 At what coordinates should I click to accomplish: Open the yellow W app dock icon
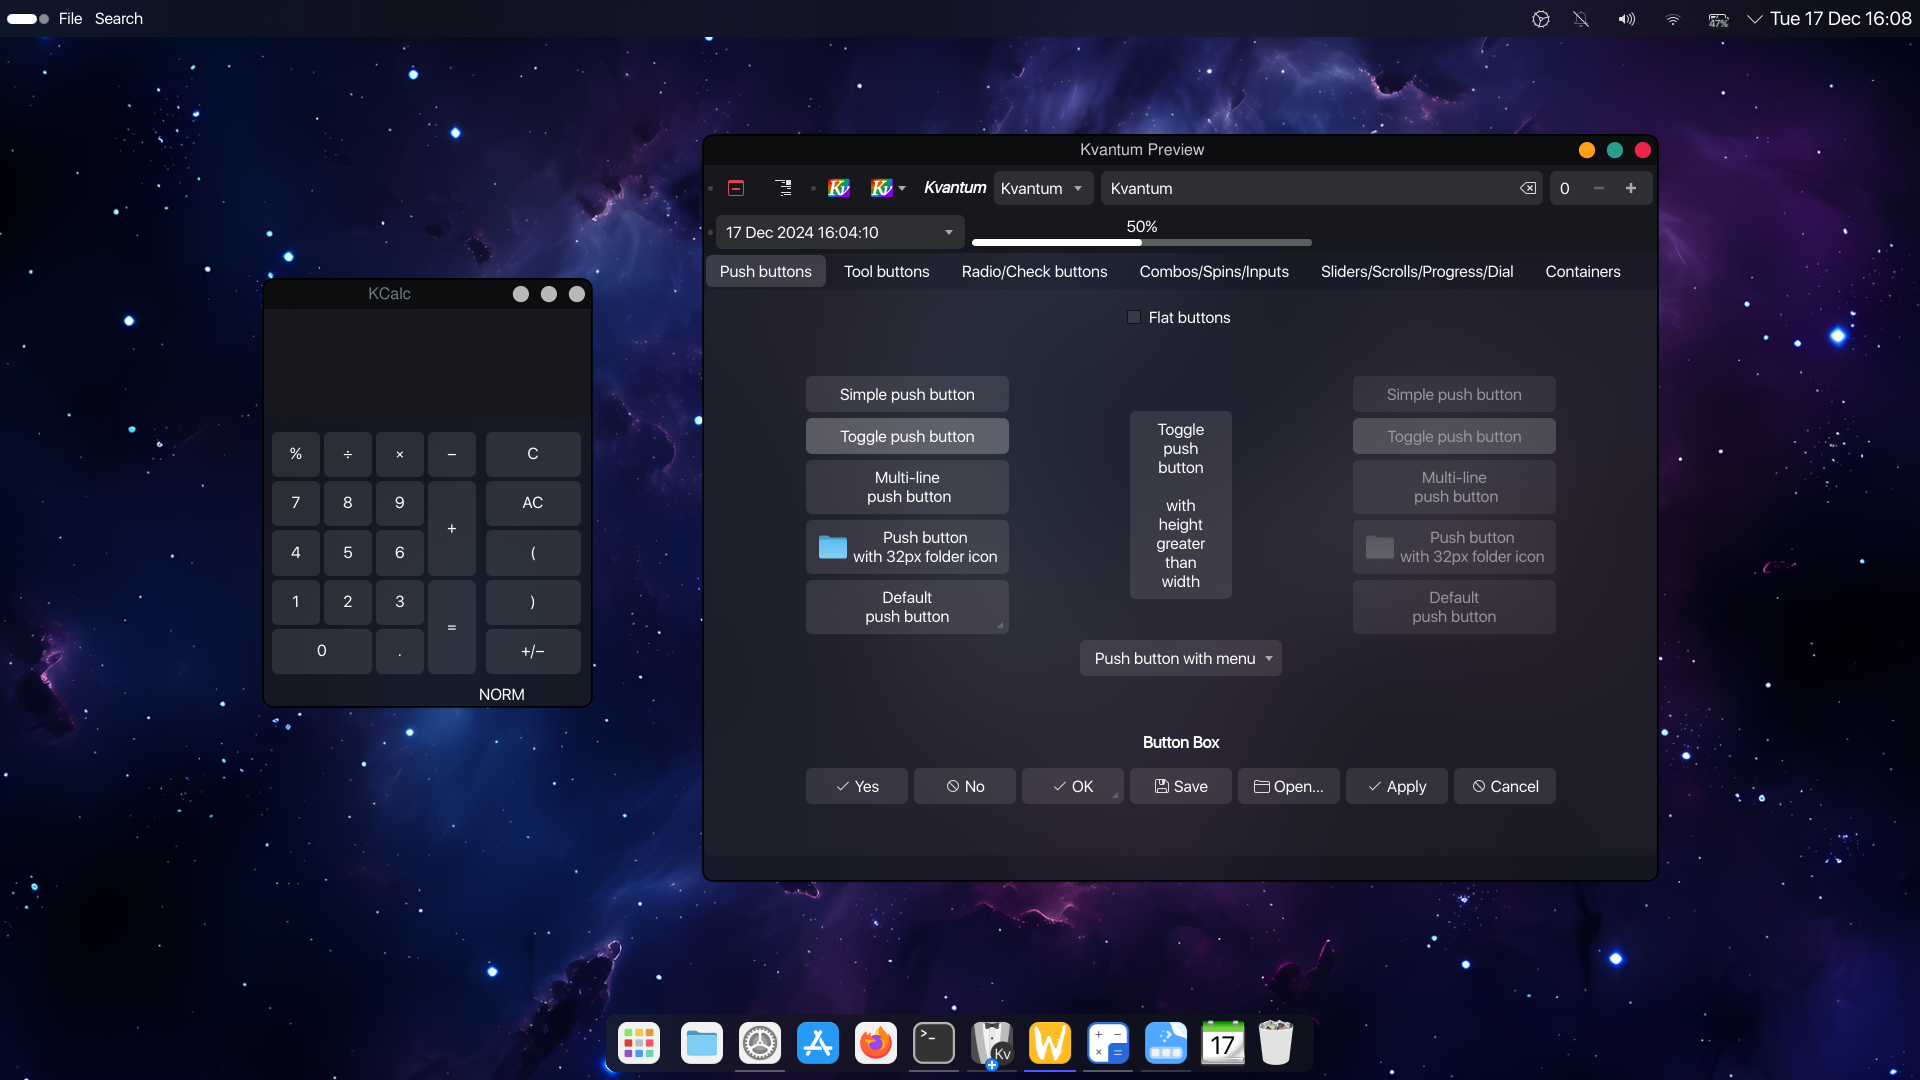(x=1050, y=1043)
